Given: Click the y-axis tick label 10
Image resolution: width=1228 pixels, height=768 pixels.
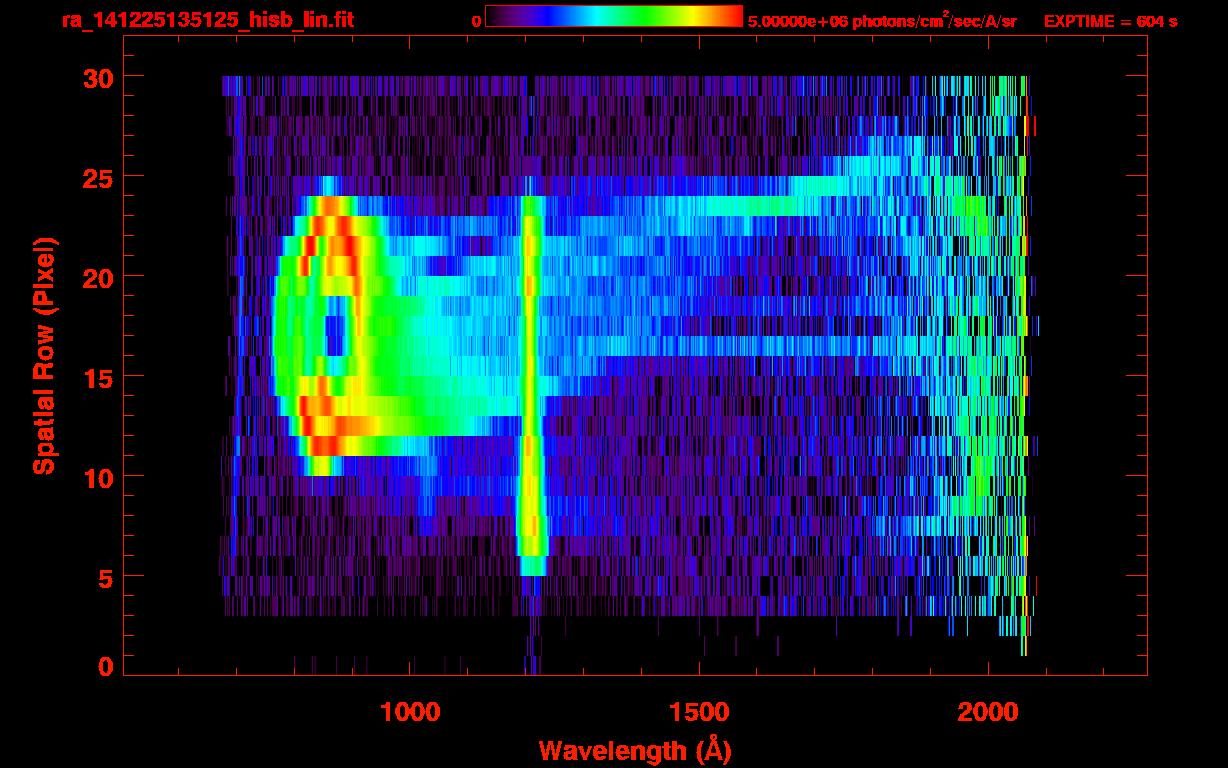Looking at the screenshot, I should point(96,477).
